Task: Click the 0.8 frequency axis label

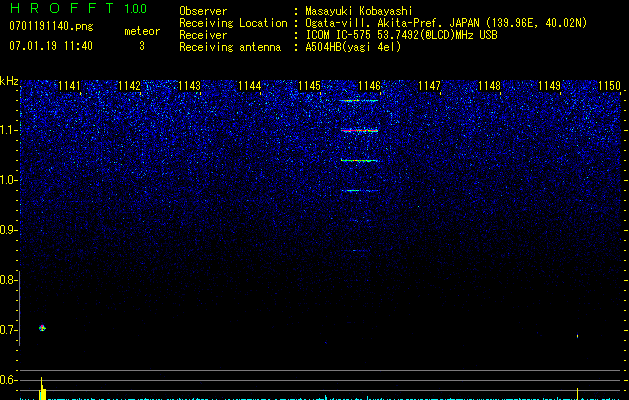Action: coord(8,280)
